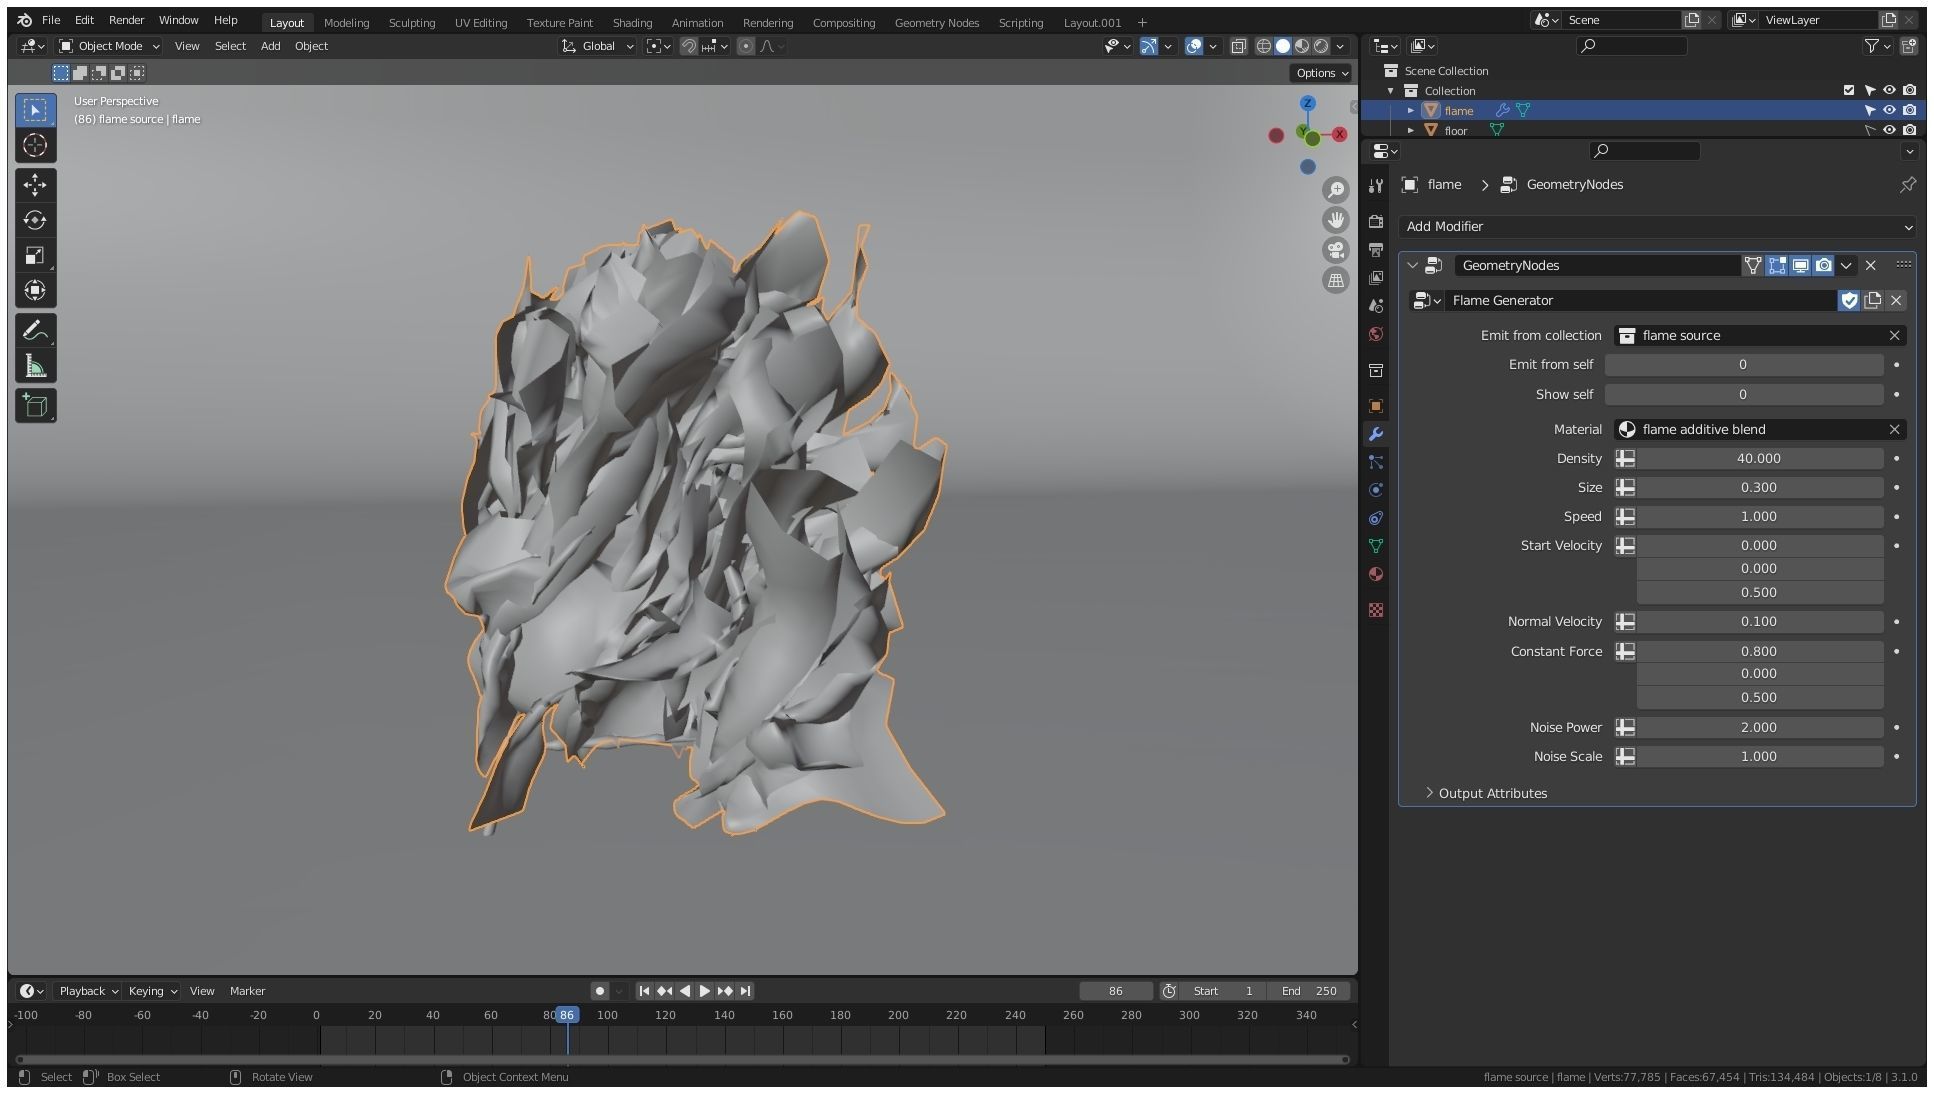
Task: Play the animation forward
Action: [x=705, y=991]
